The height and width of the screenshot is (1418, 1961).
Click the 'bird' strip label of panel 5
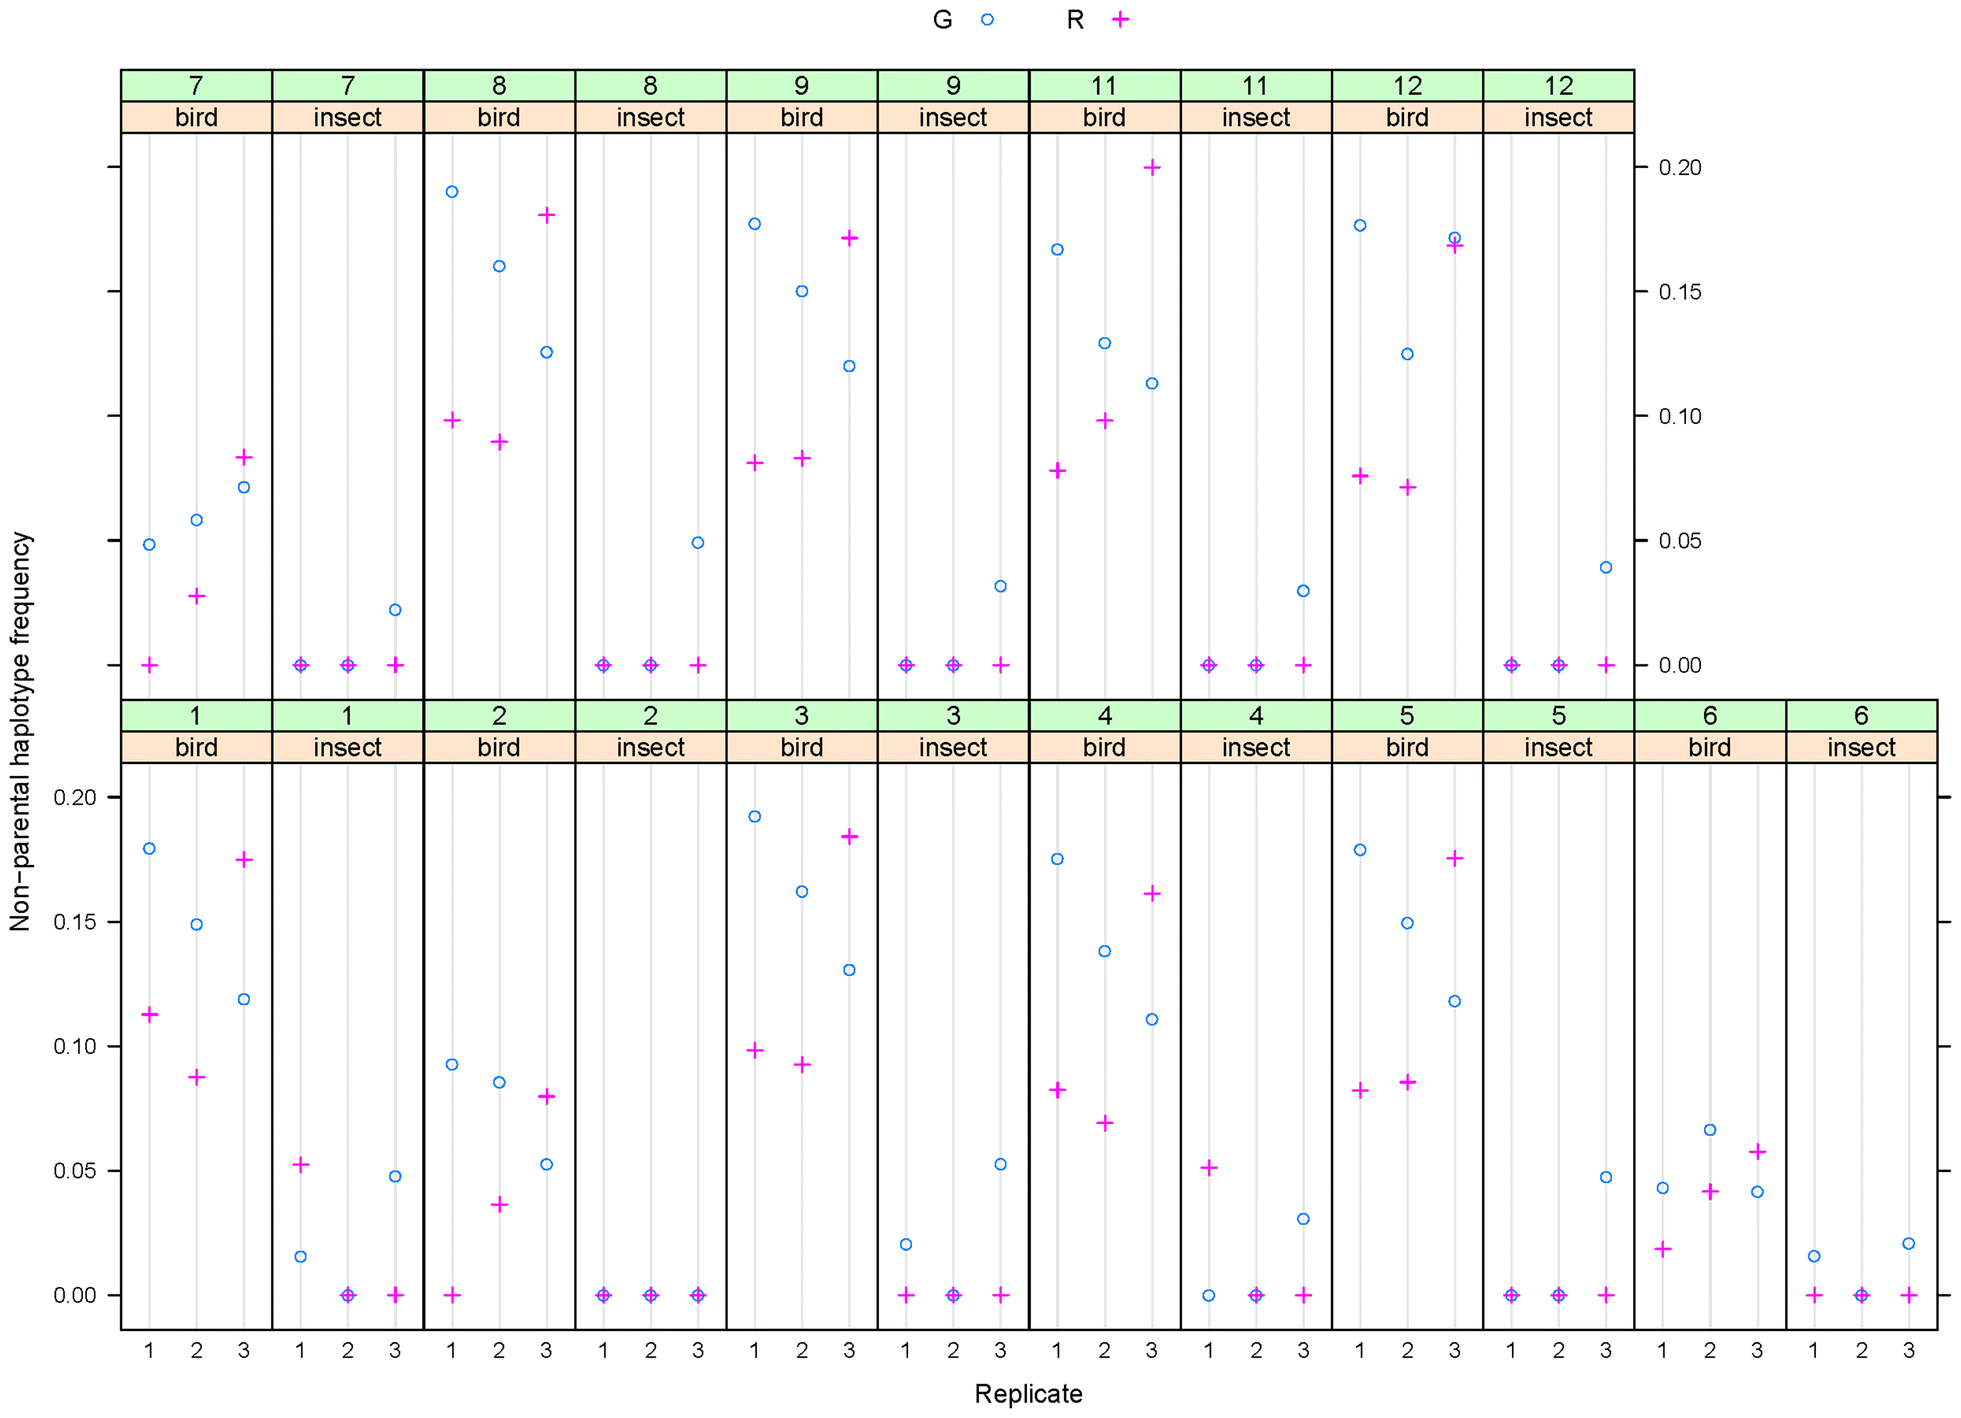point(1407,747)
